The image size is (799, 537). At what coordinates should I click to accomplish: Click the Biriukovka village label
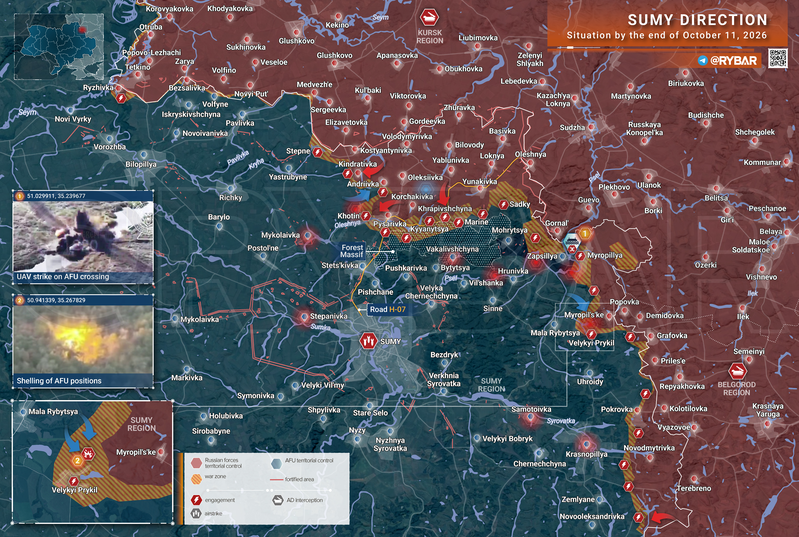pyautogui.click(x=686, y=83)
